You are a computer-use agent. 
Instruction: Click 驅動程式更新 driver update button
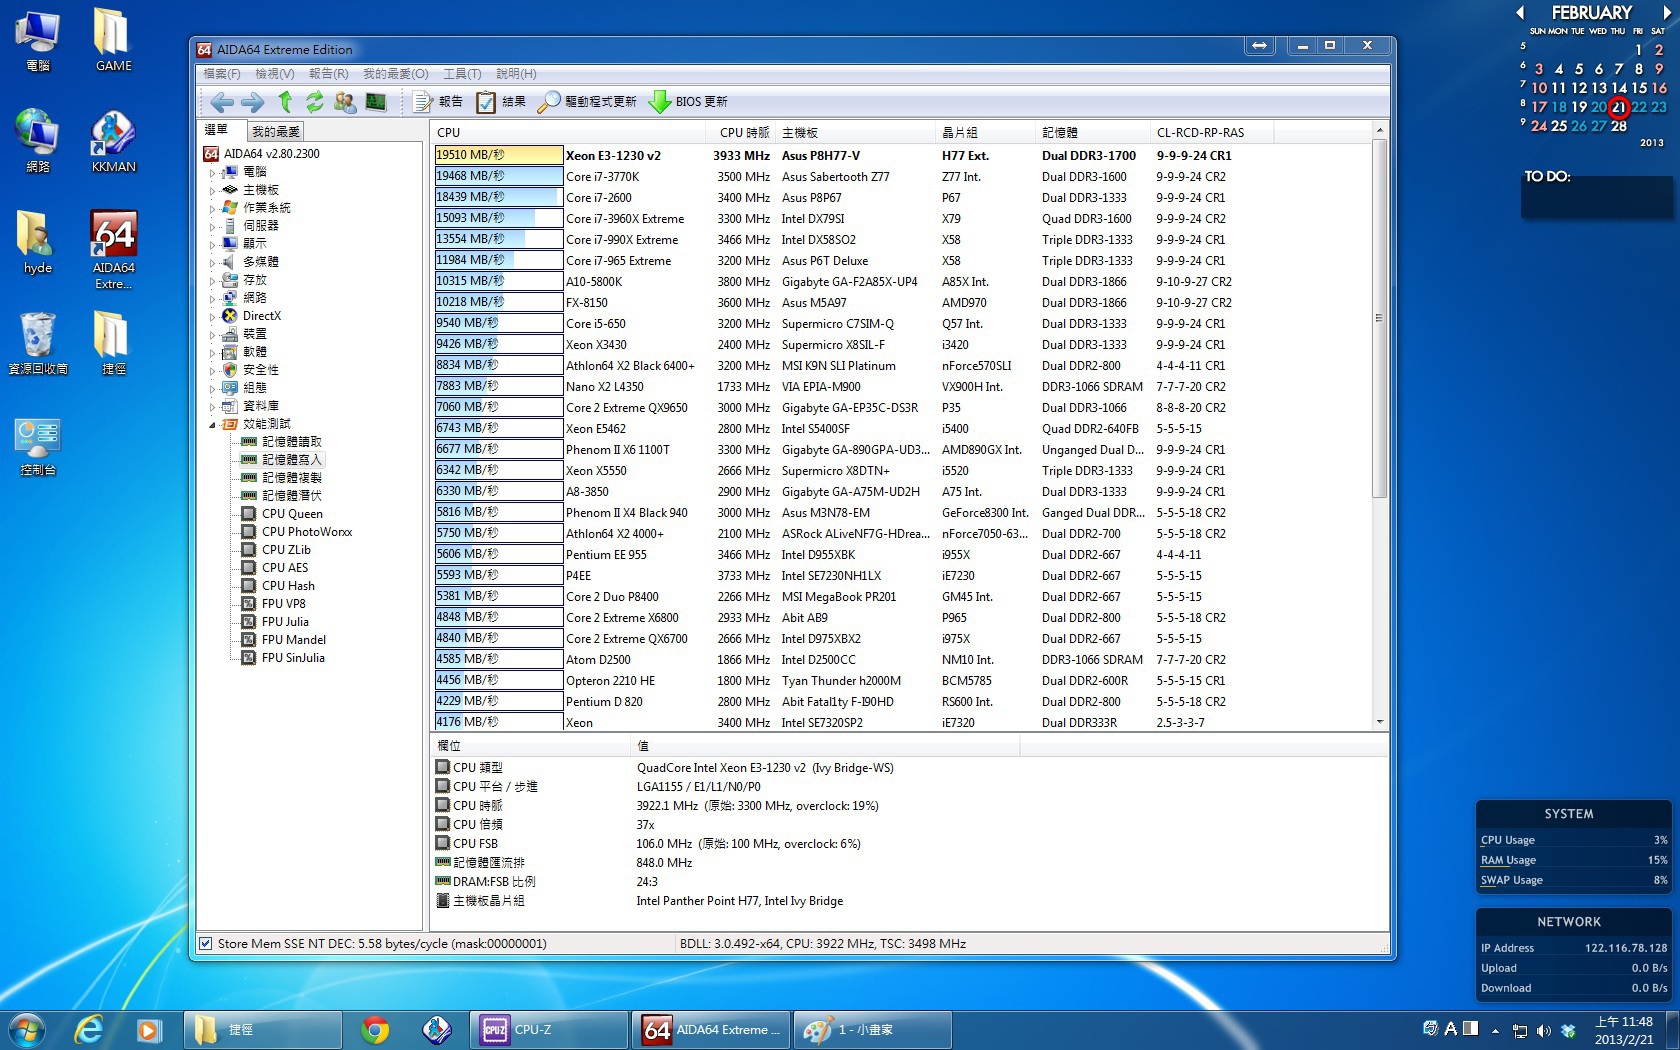pyautogui.click(x=587, y=102)
